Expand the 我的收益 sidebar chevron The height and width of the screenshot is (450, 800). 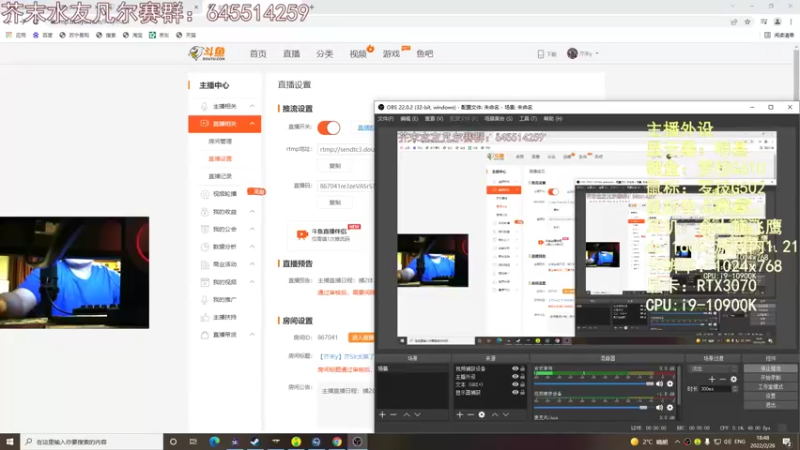point(252,212)
